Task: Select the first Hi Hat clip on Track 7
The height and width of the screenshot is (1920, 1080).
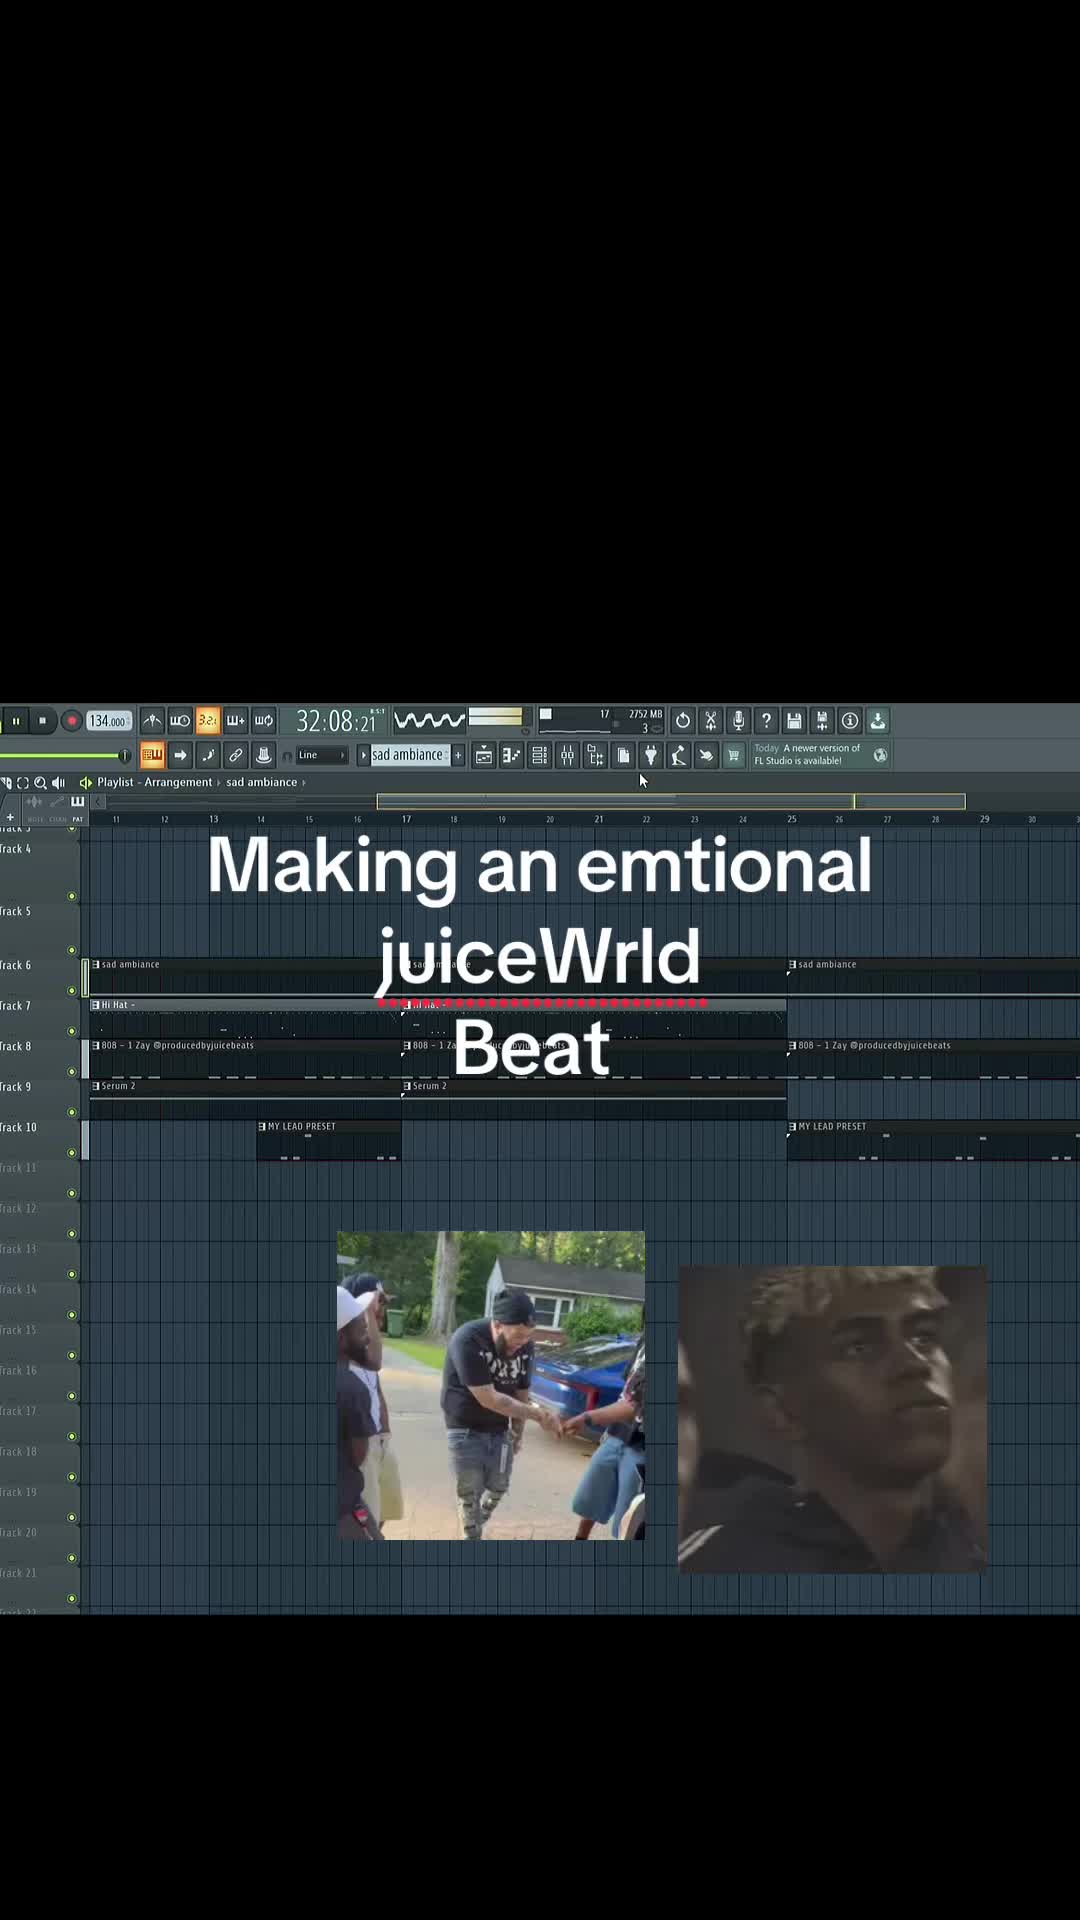Action: (245, 1018)
